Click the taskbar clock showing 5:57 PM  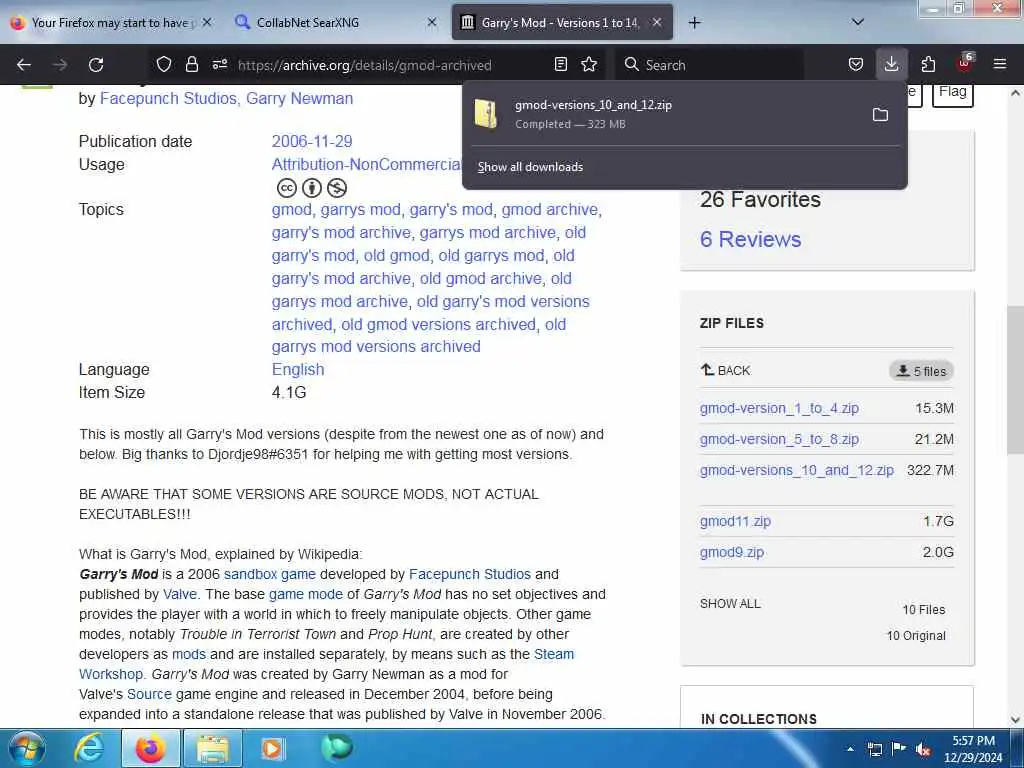(x=973, y=749)
